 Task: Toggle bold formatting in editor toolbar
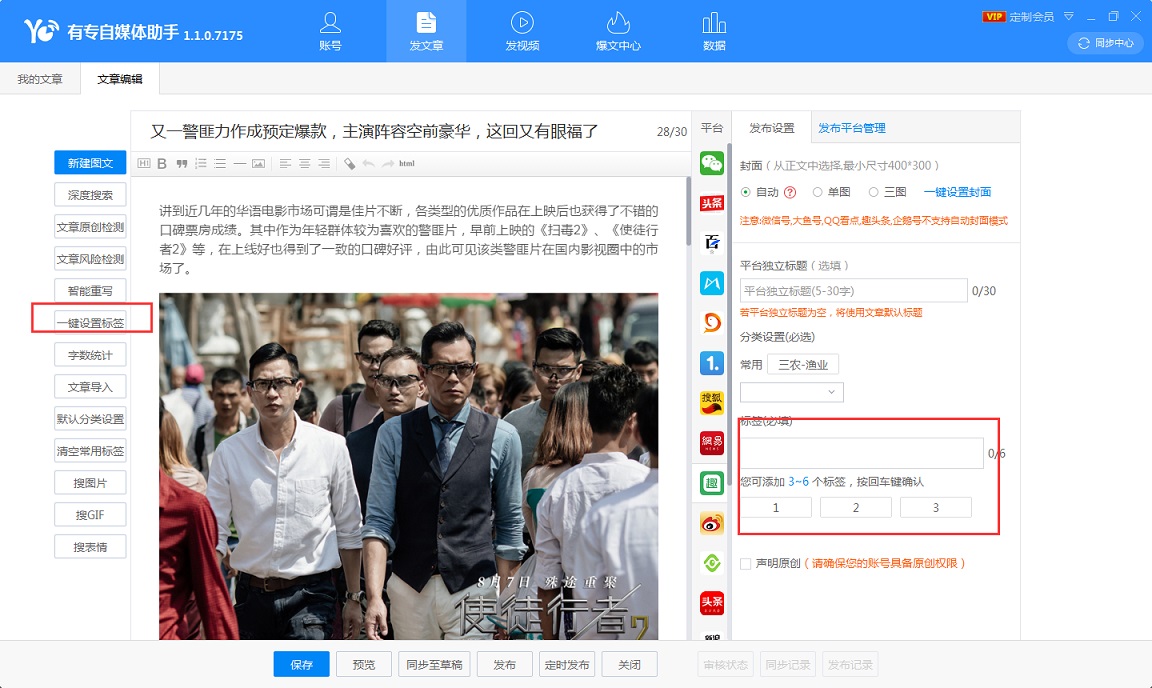coord(162,163)
